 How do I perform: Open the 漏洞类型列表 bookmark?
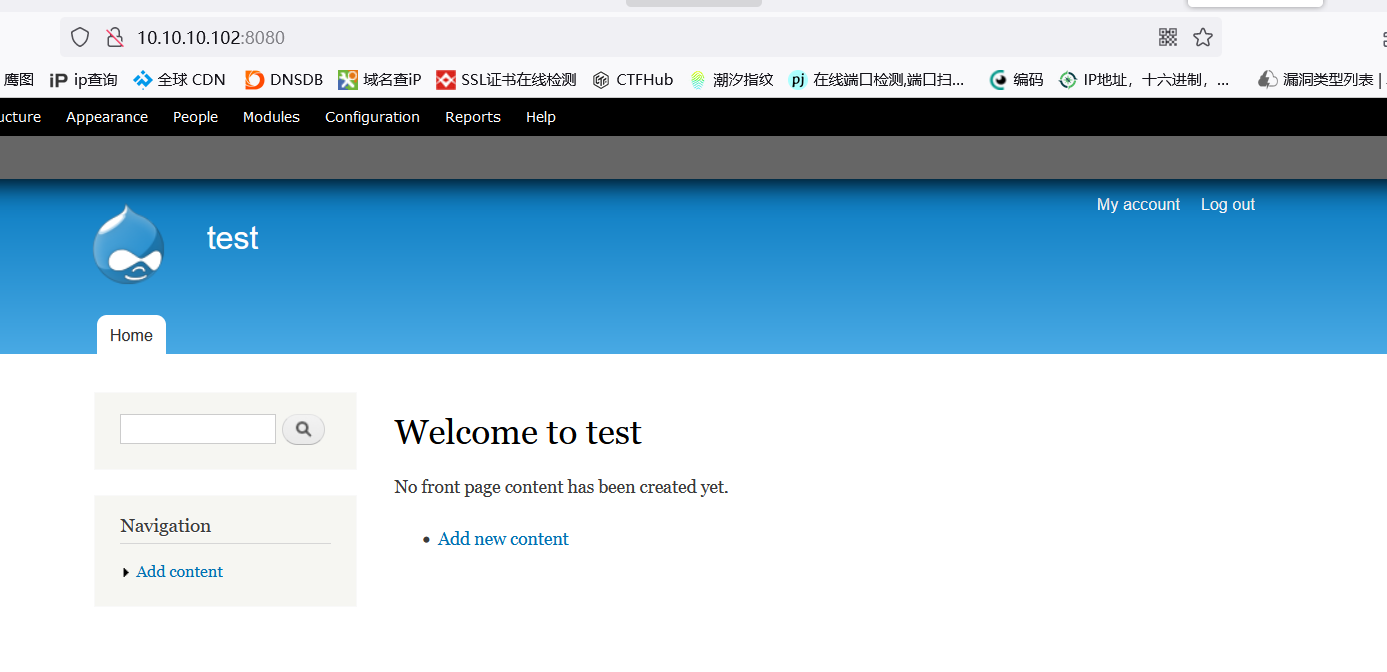tap(1318, 79)
